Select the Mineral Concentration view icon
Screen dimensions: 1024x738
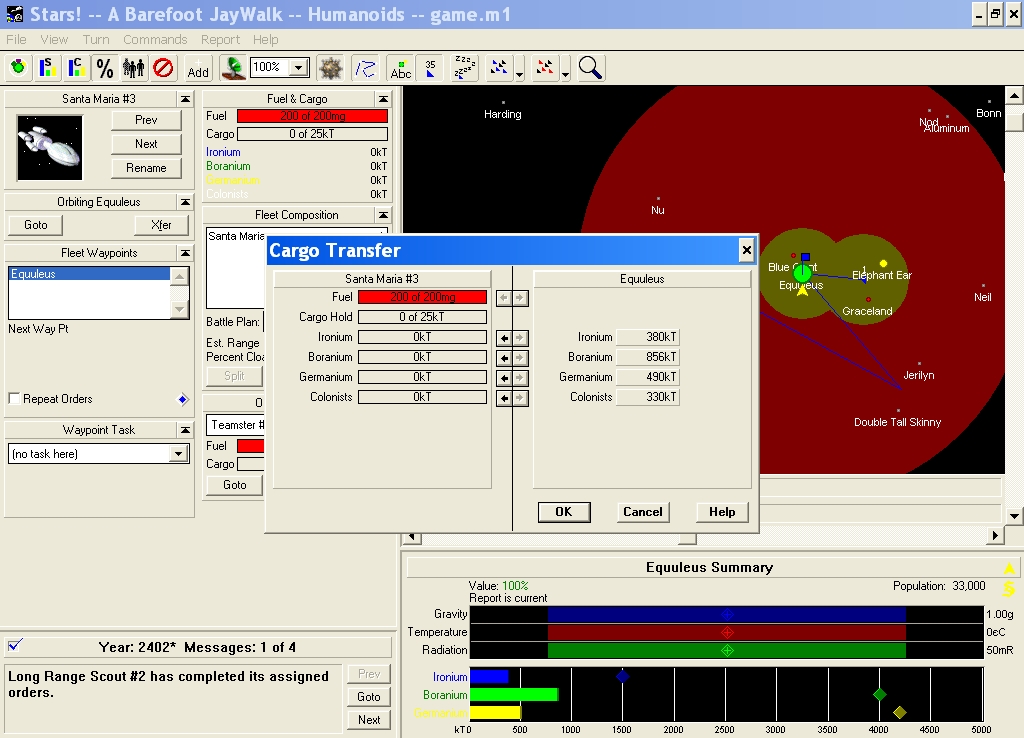click(x=75, y=68)
